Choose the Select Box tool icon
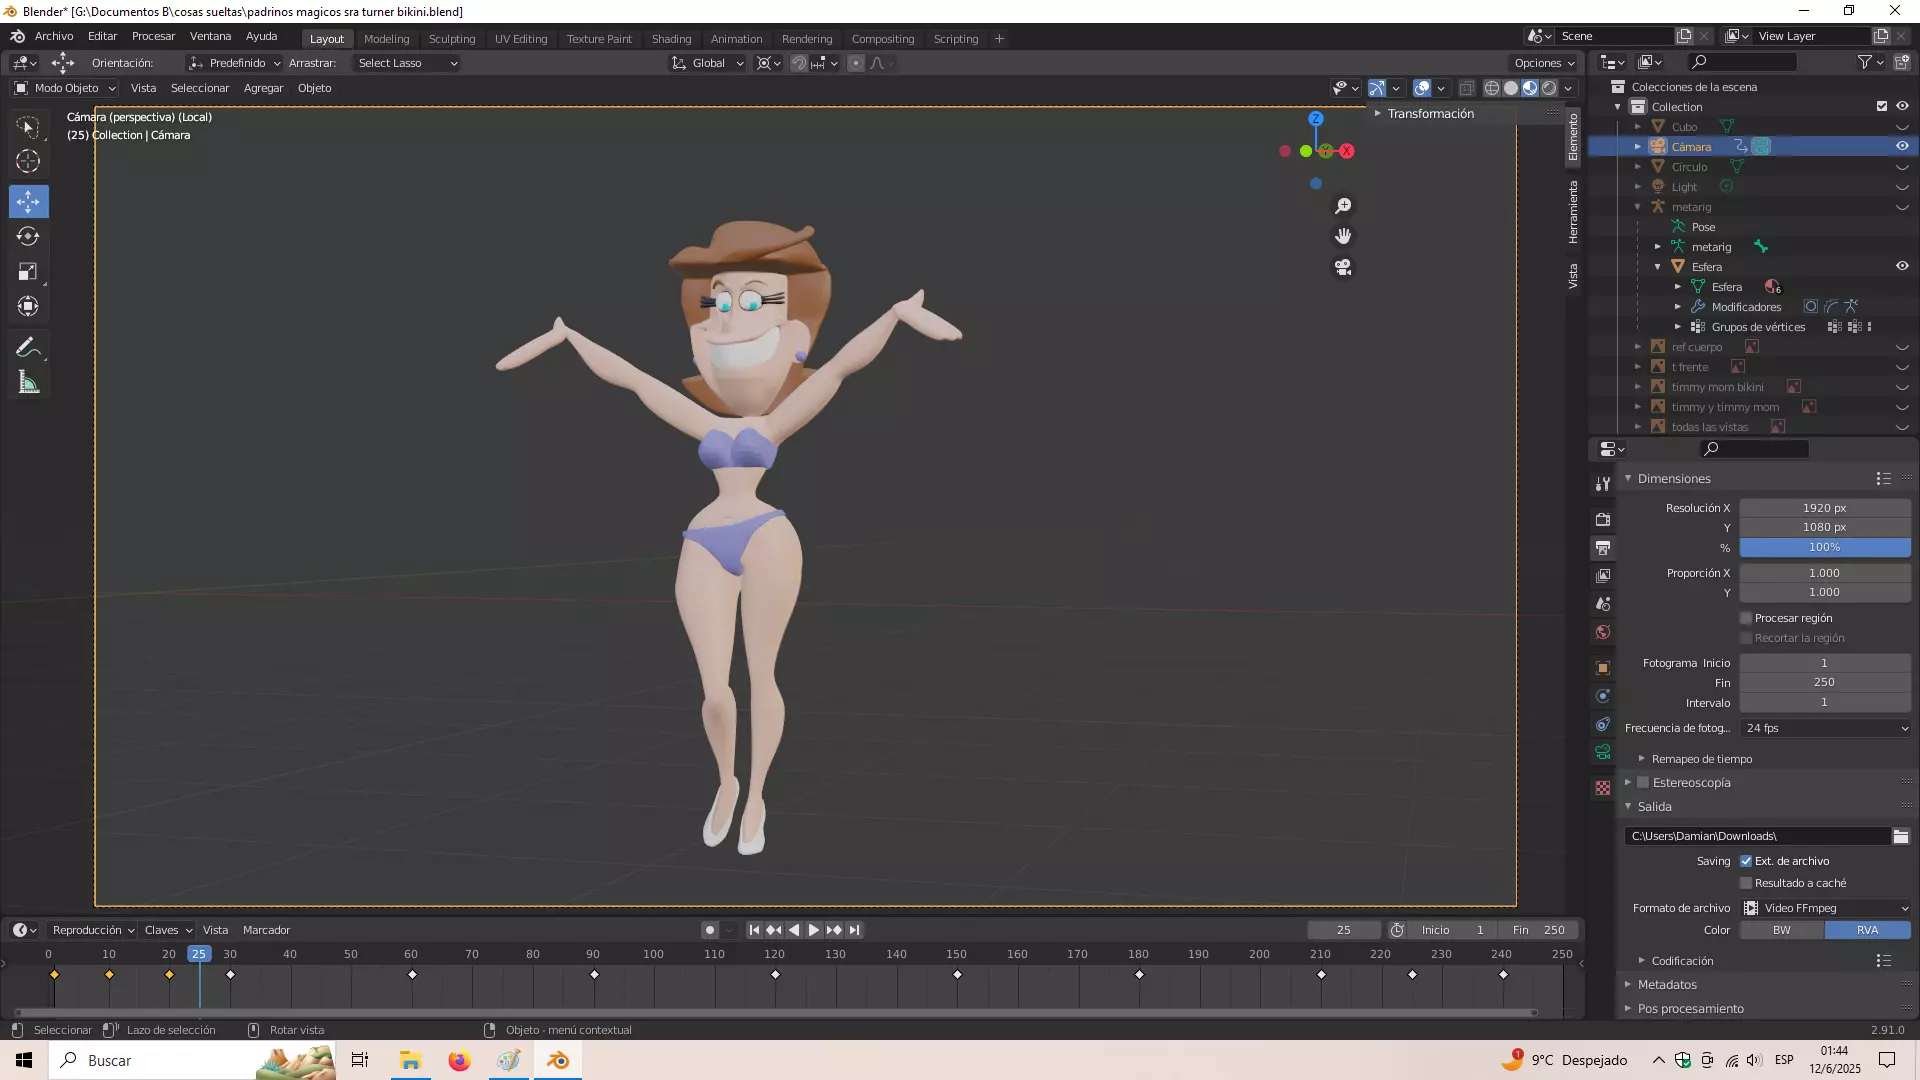 [x=28, y=127]
